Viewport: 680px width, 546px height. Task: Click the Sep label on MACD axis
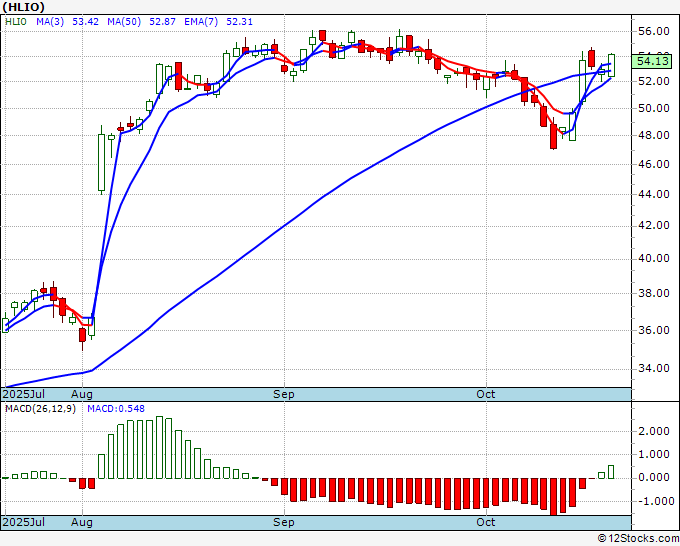coord(284,522)
